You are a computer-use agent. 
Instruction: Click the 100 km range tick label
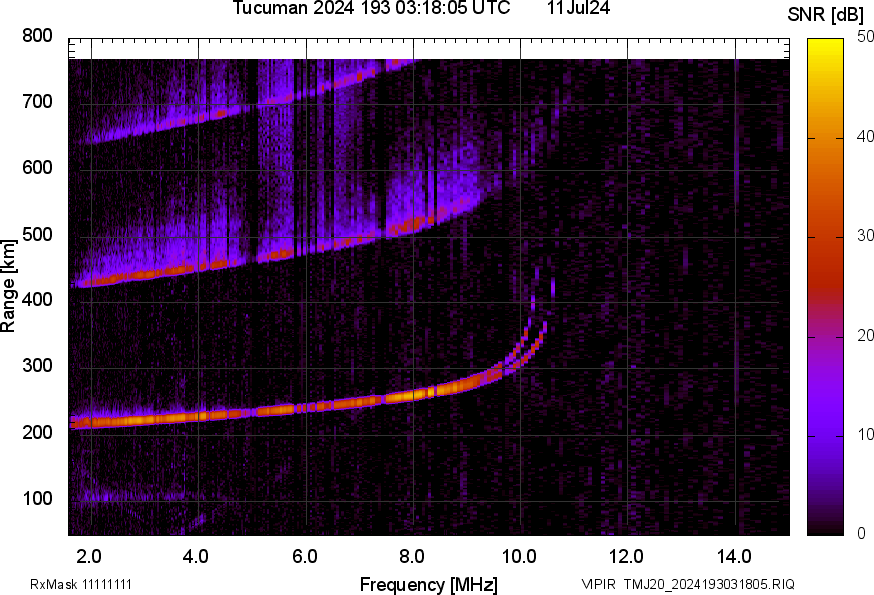[36, 499]
